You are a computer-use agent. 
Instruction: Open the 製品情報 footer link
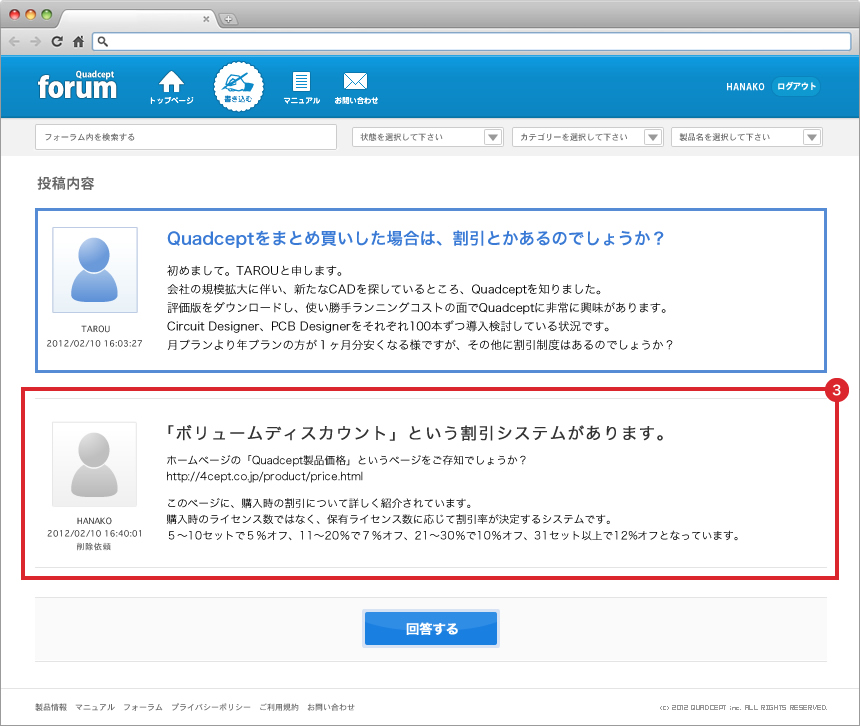[x=51, y=707]
